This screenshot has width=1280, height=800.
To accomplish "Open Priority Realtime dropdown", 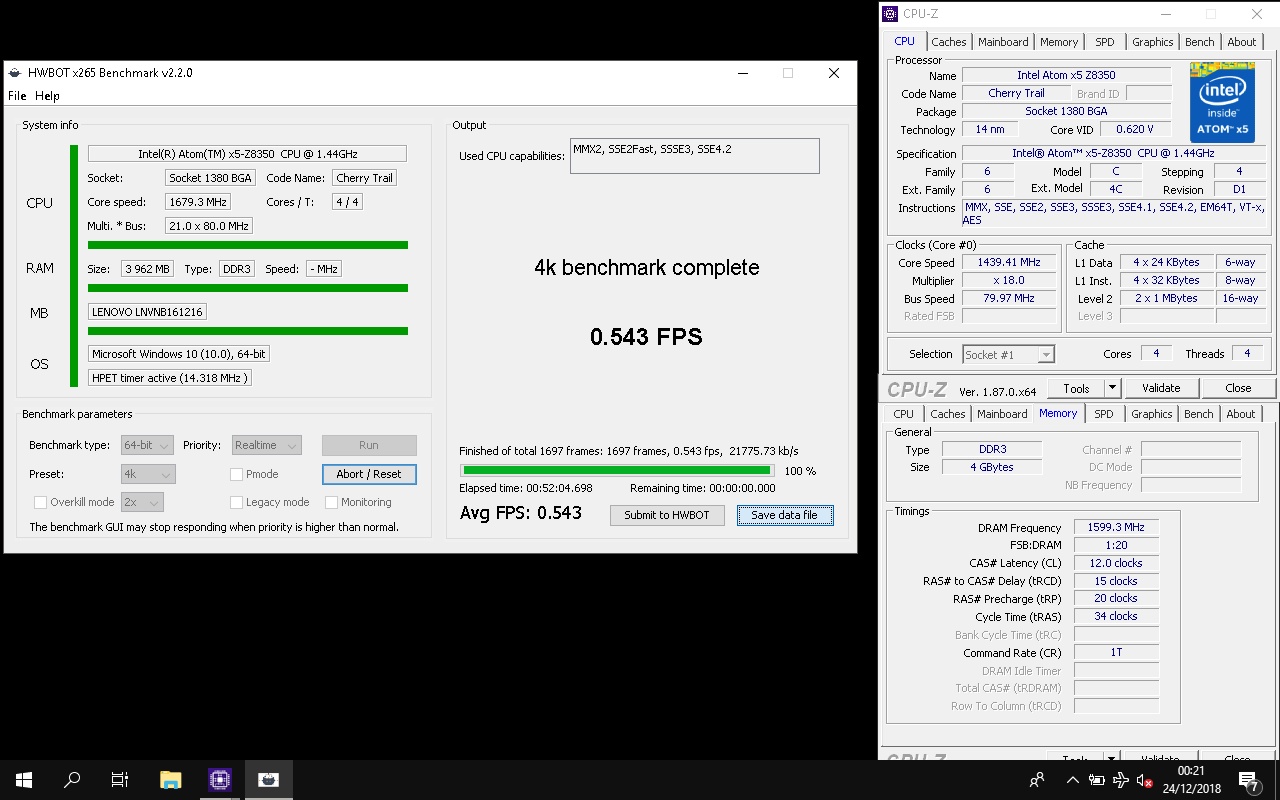I will 266,445.
